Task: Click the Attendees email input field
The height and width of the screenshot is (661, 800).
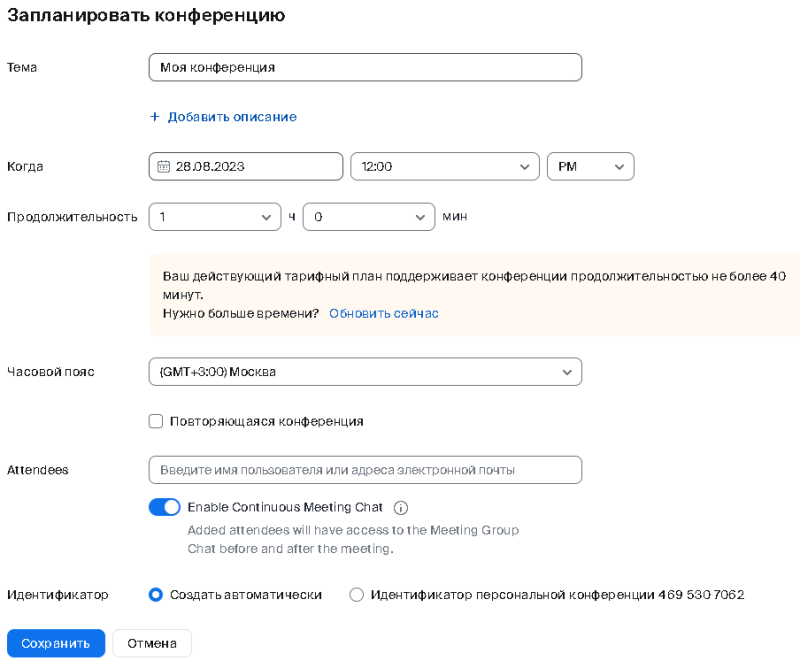Action: tap(365, 470)
